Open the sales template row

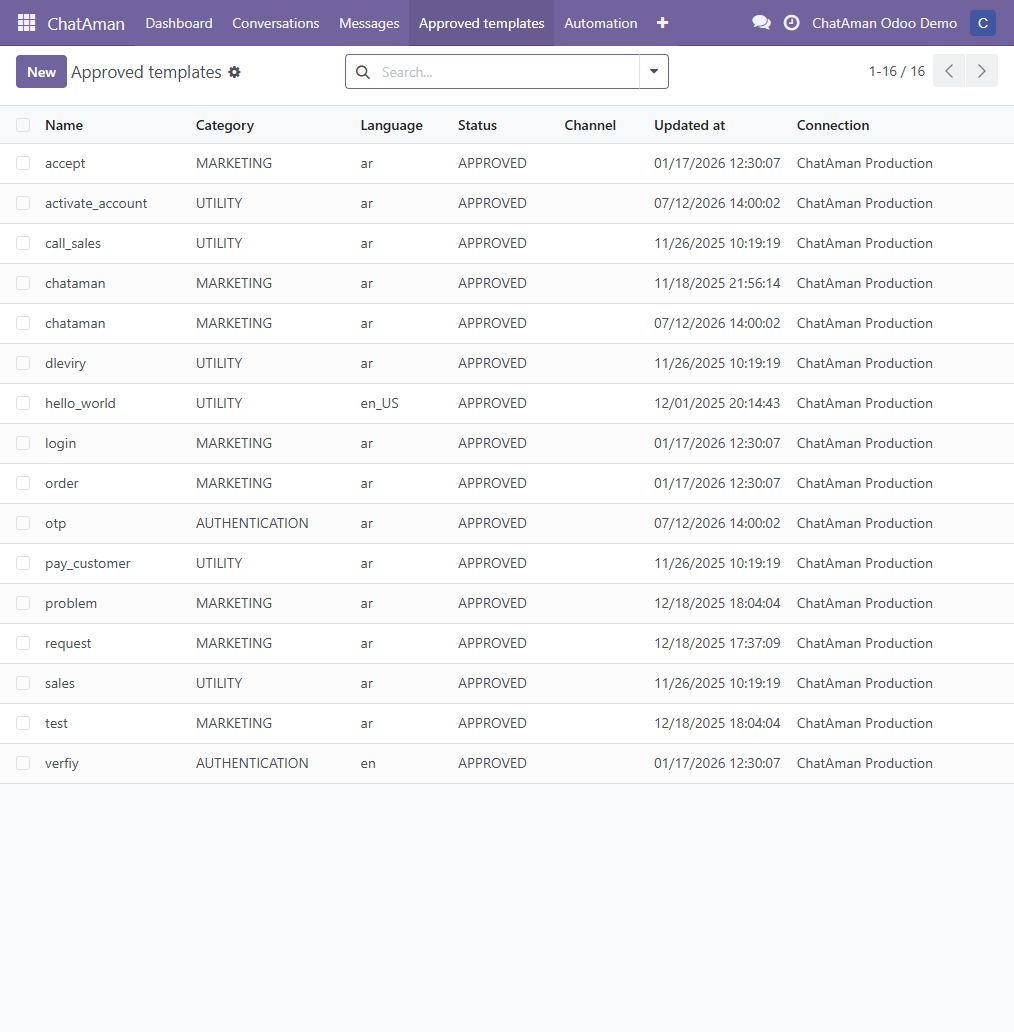pyautogui.click(x=507, y=684)
